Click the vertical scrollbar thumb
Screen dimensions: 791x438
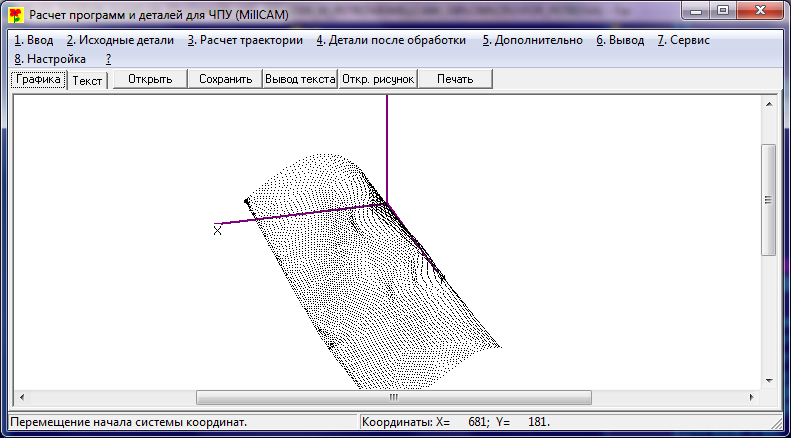tap(769, 200)
